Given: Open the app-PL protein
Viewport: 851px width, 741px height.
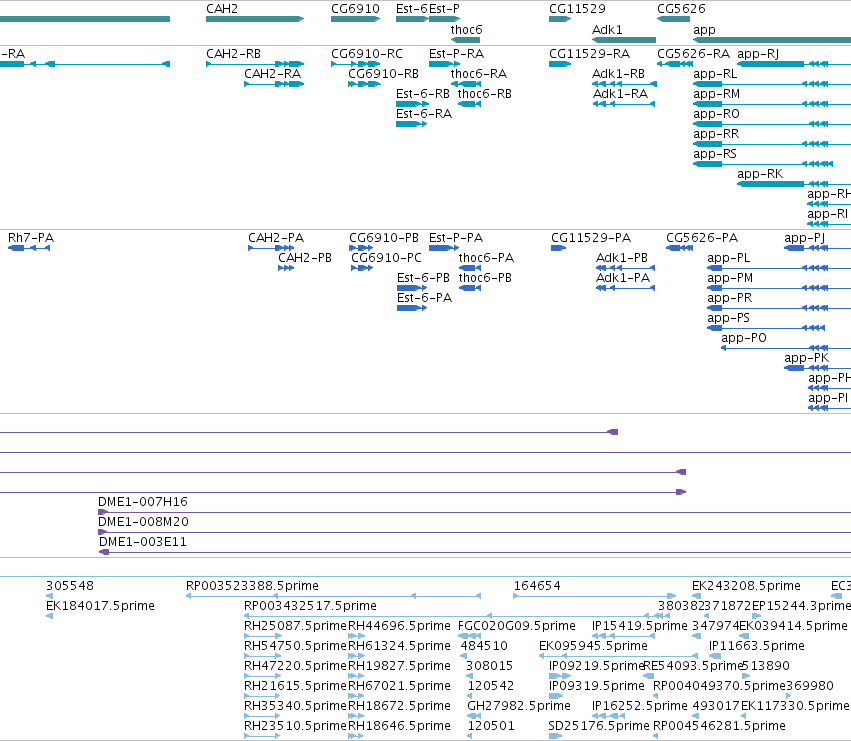Looking at the screenshot, I should coord(779,268).
